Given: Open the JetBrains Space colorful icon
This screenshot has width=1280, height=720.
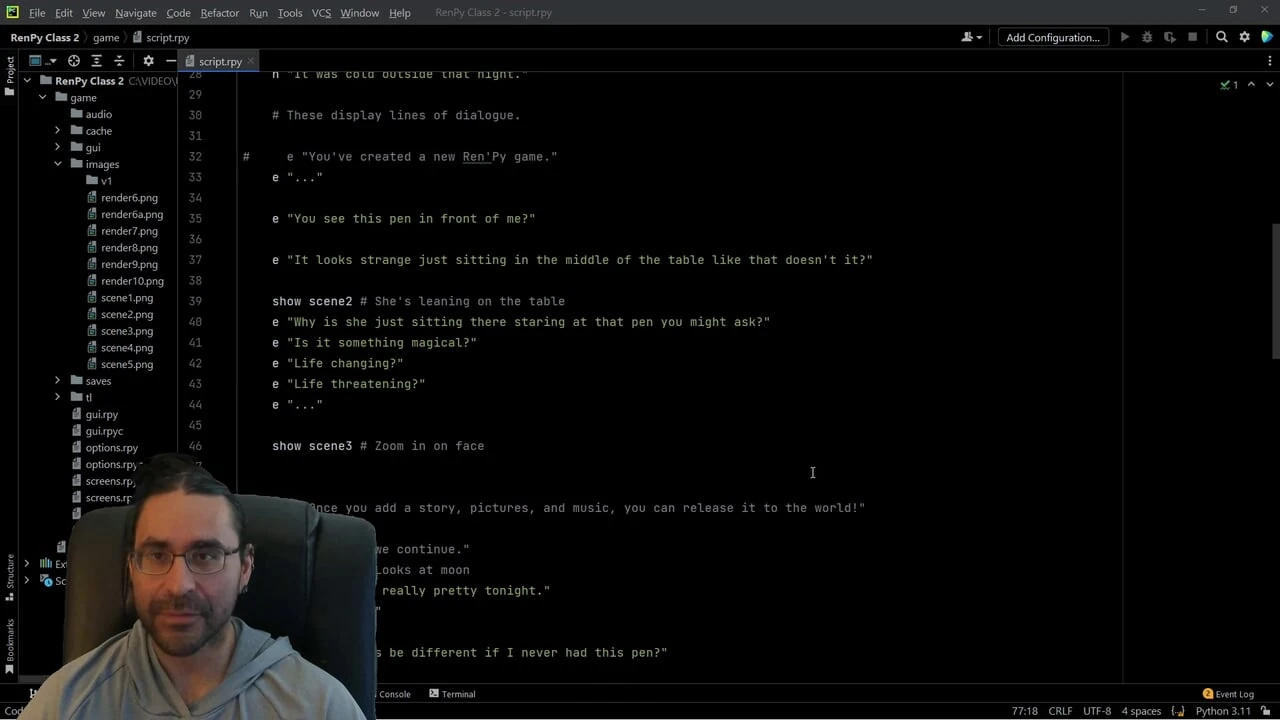Looking at the screenshot, I should (1267, 37).
